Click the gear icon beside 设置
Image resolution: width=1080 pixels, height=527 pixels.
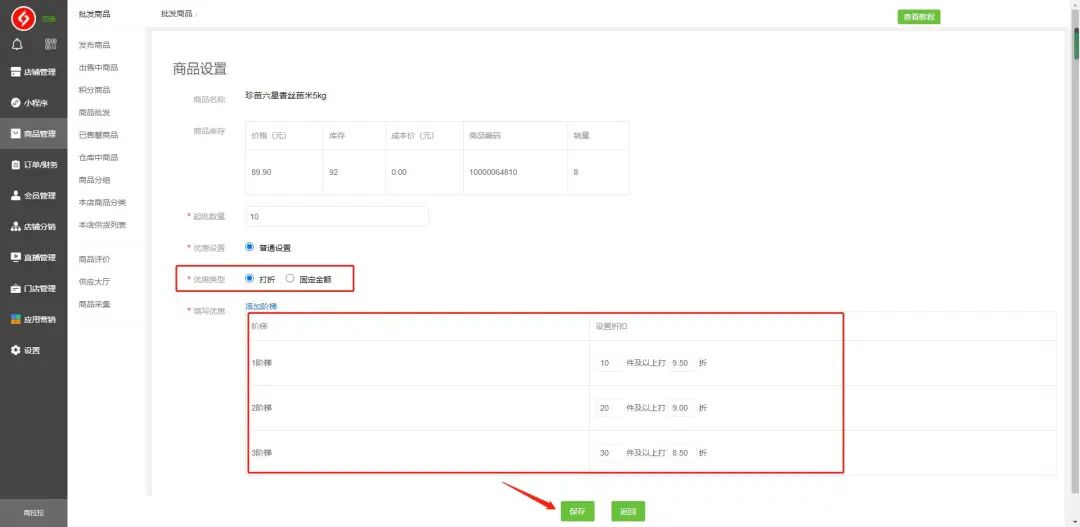click(x=16, y=350)
